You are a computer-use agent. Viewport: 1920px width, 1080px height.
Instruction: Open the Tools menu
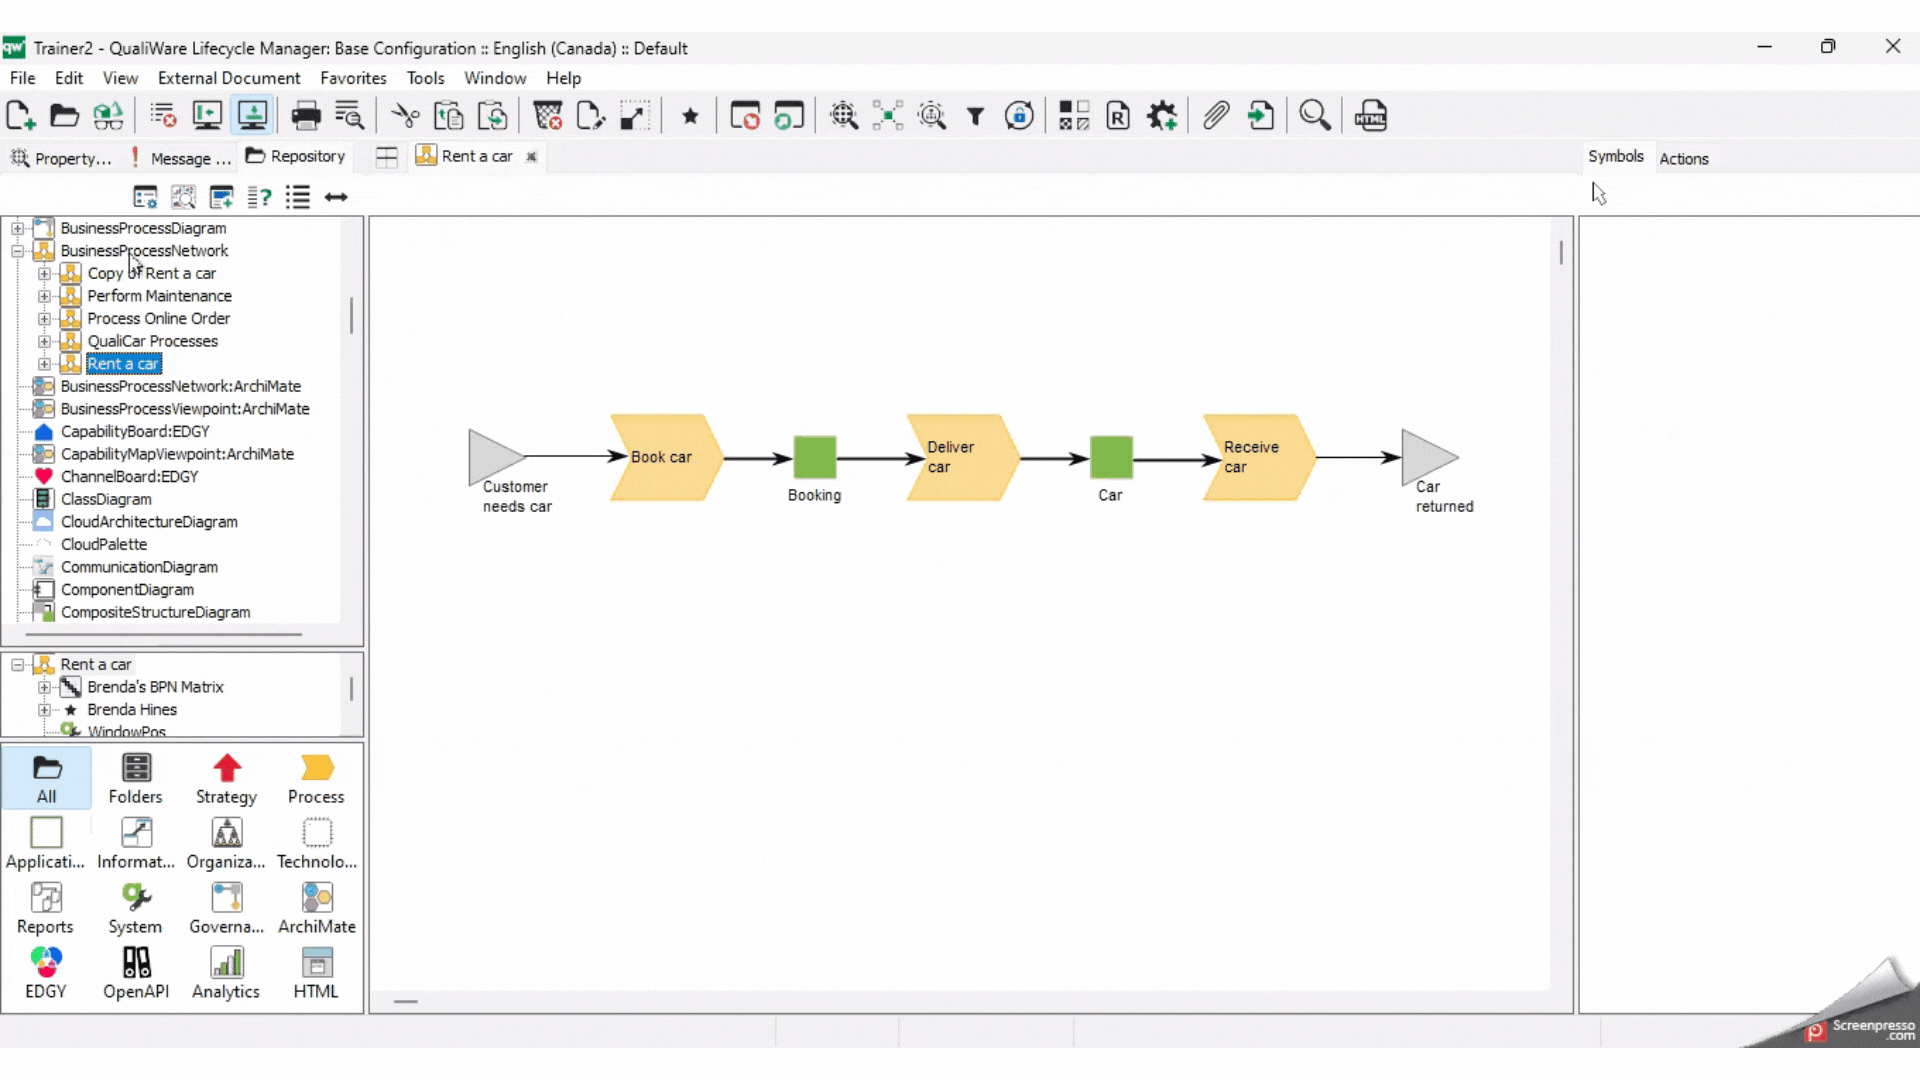click(425, 78)
